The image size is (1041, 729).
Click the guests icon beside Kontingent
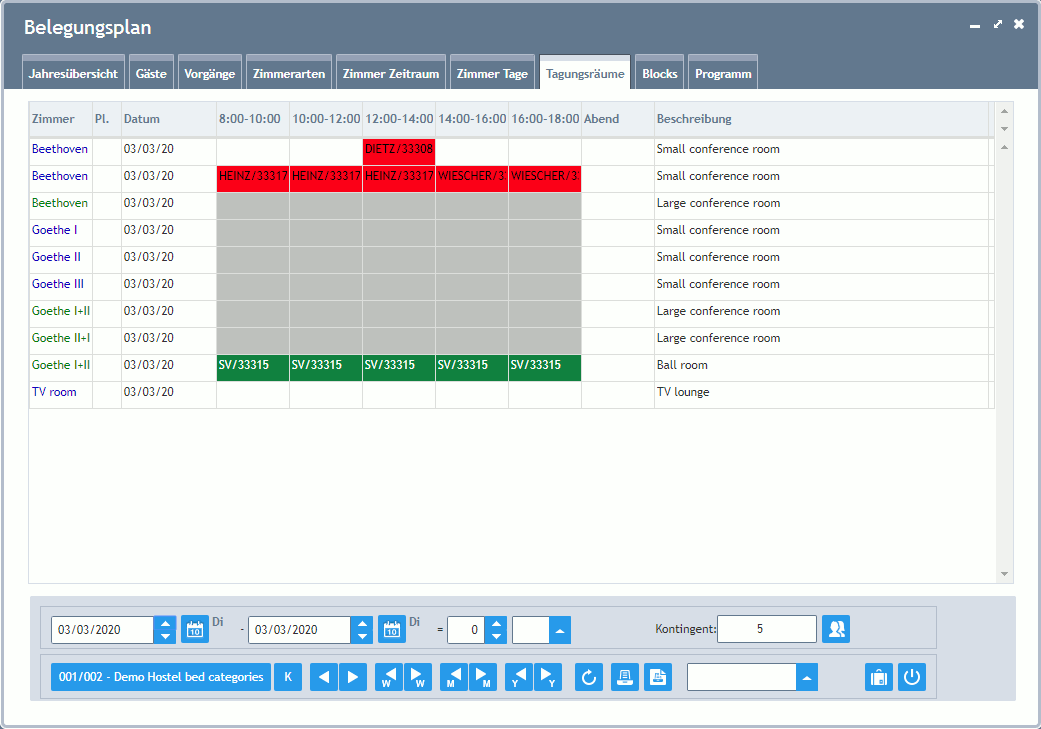[836, 629]
